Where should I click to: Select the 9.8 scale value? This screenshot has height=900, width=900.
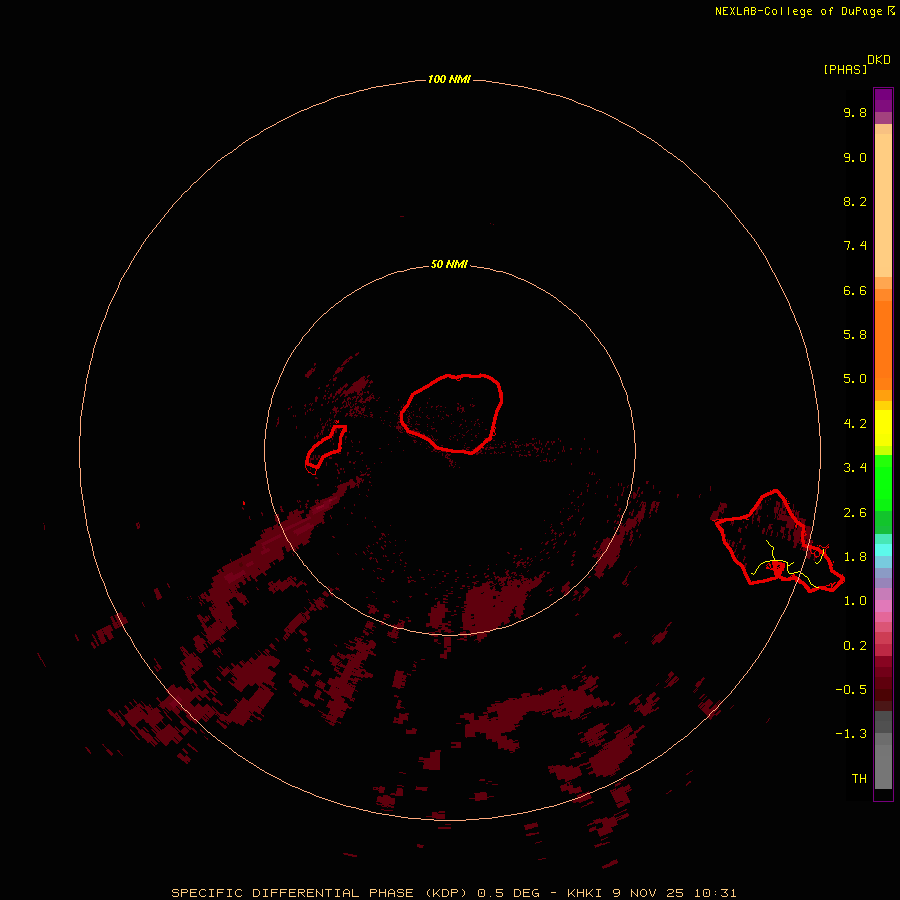pyautogui.click(x=855, y=112)
